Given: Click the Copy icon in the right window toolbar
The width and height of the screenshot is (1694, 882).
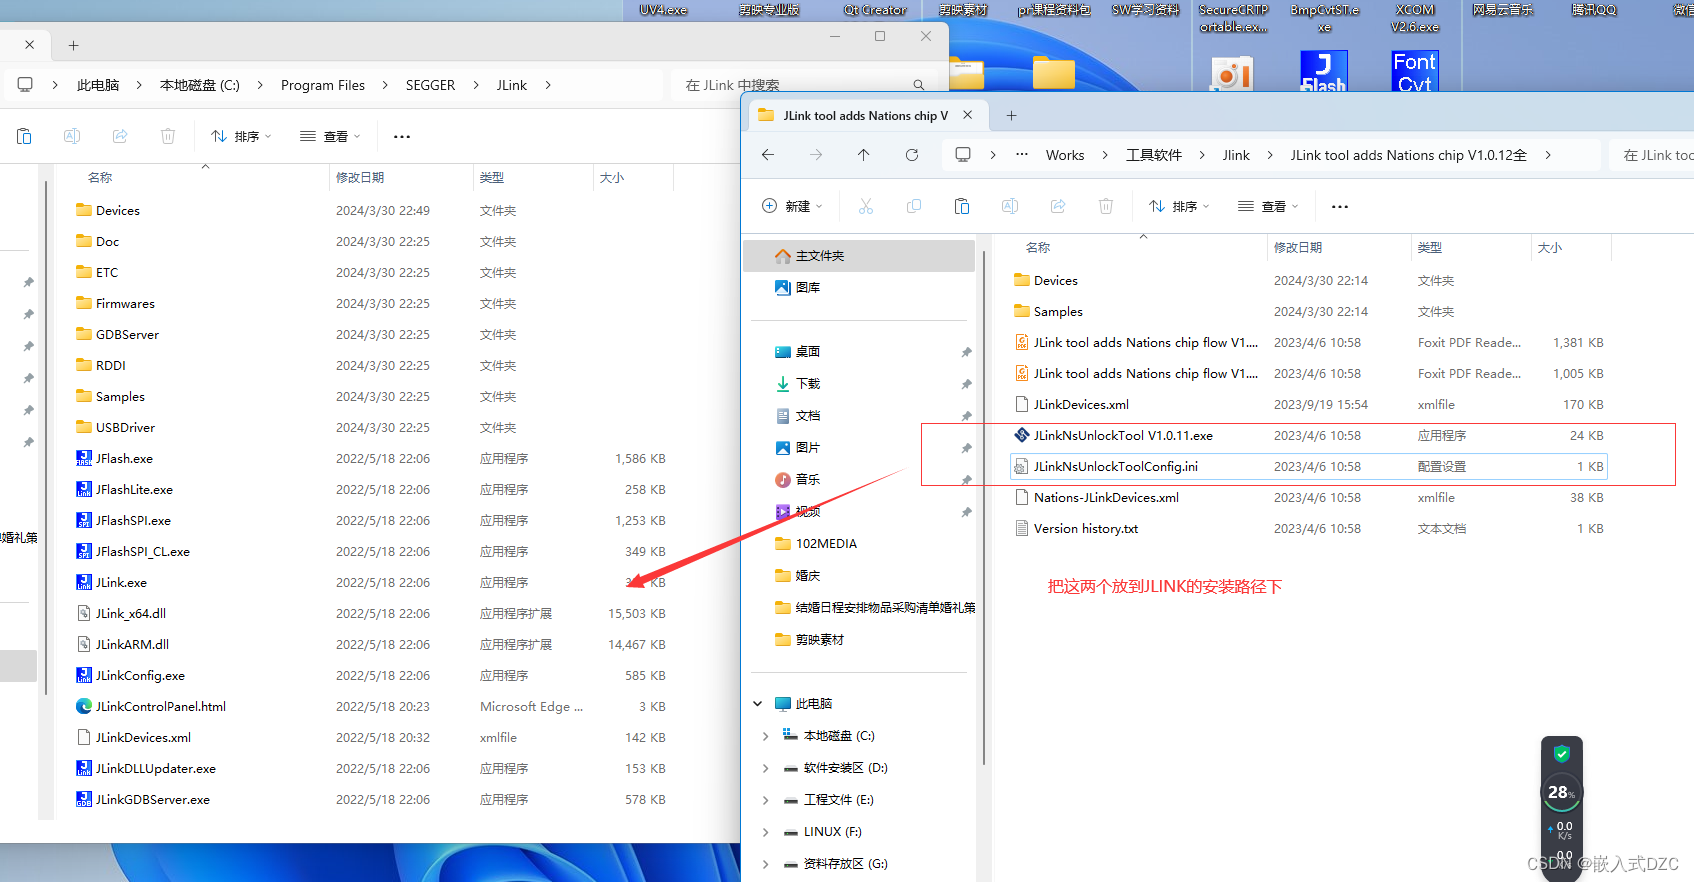Looking at the screenshot, I should coord(914,206).
